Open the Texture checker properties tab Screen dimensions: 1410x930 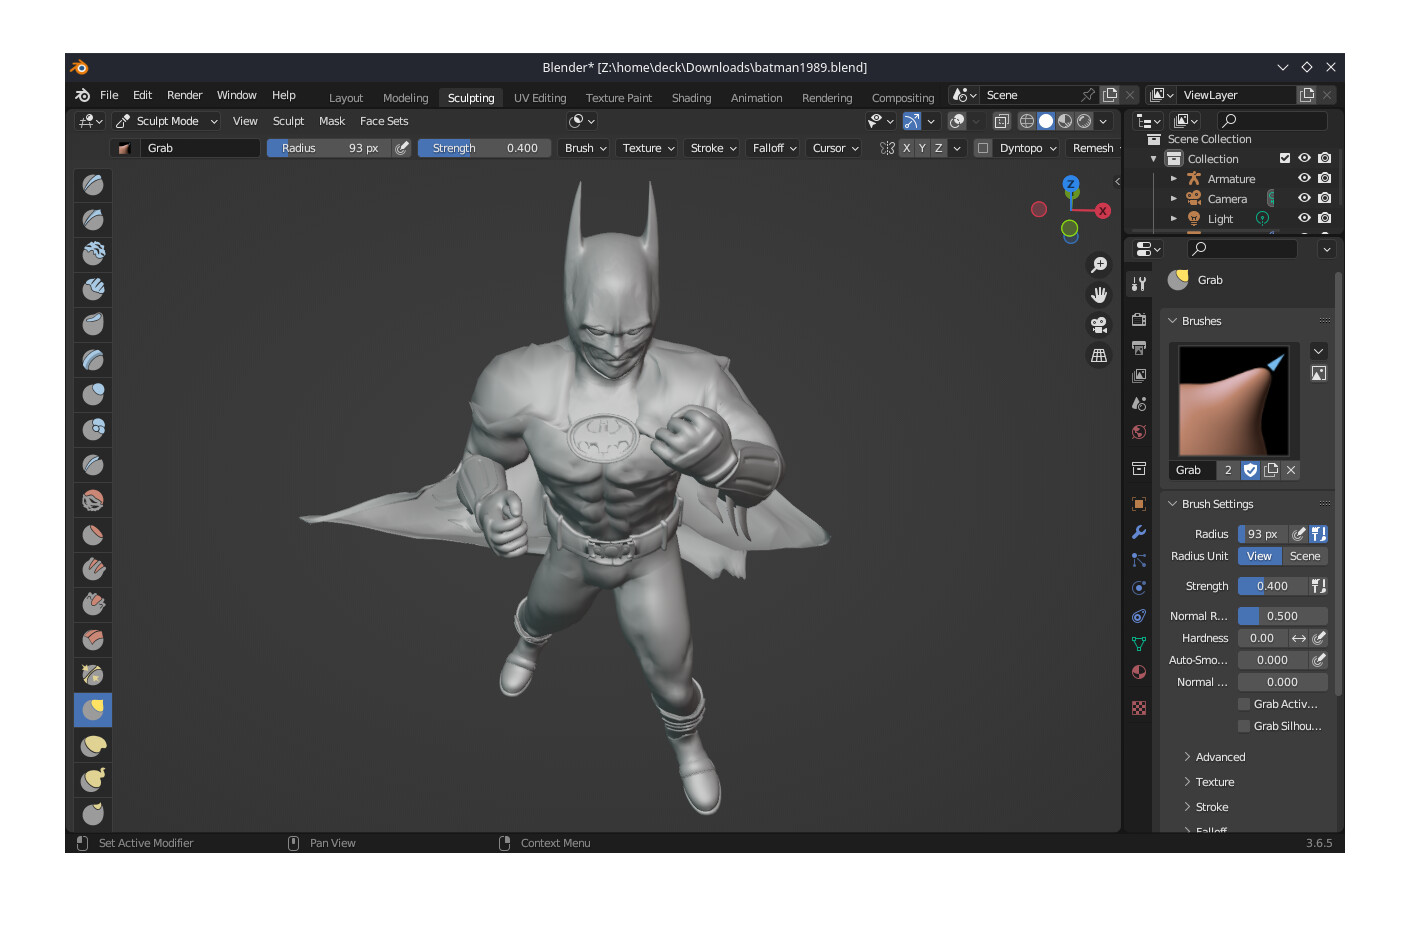click(1139, 708)
